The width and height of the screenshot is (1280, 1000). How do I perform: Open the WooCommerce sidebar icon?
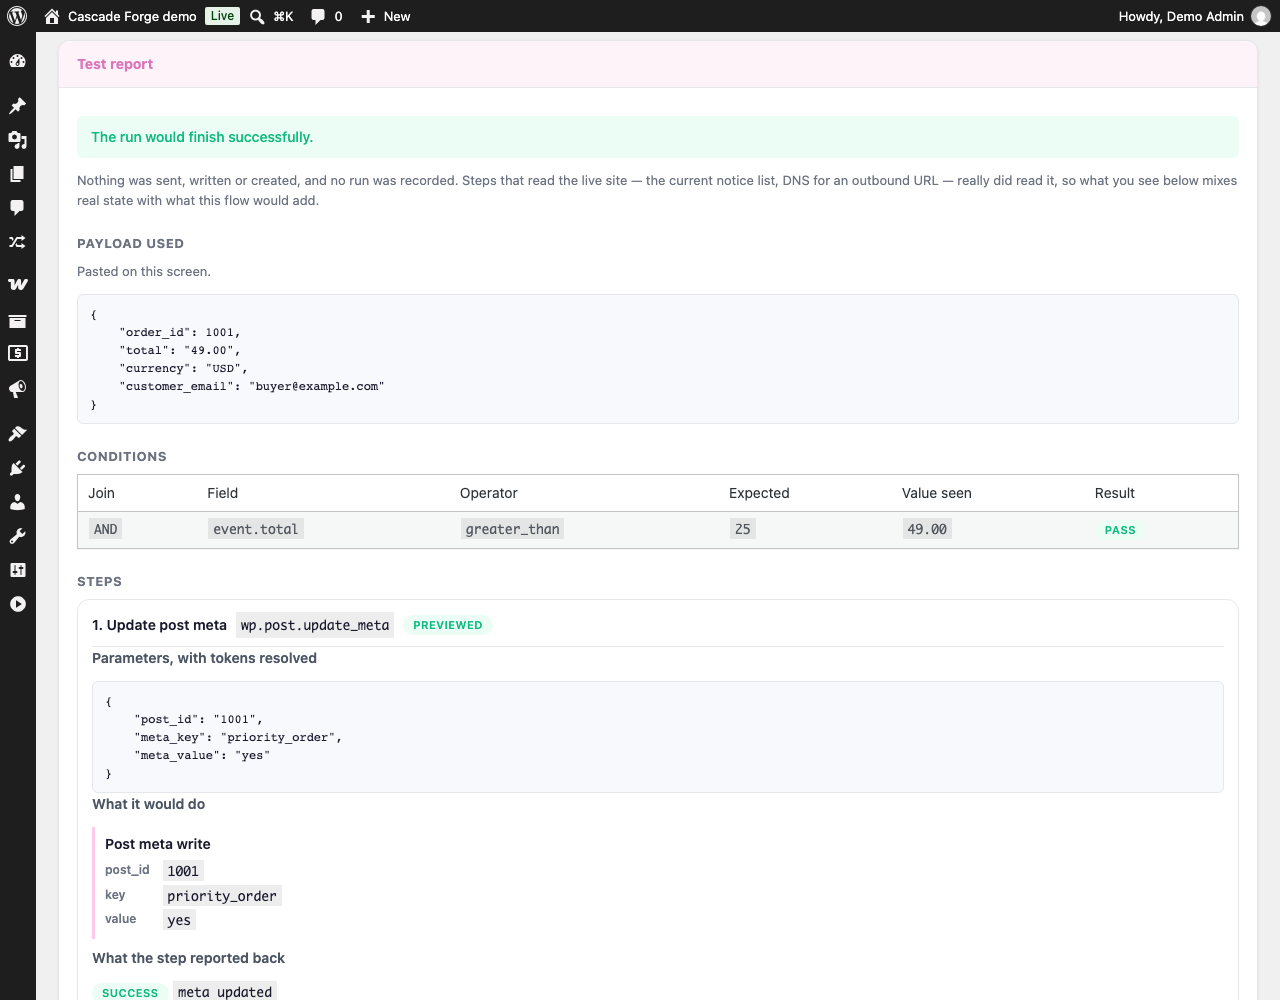tap(17, 285)
